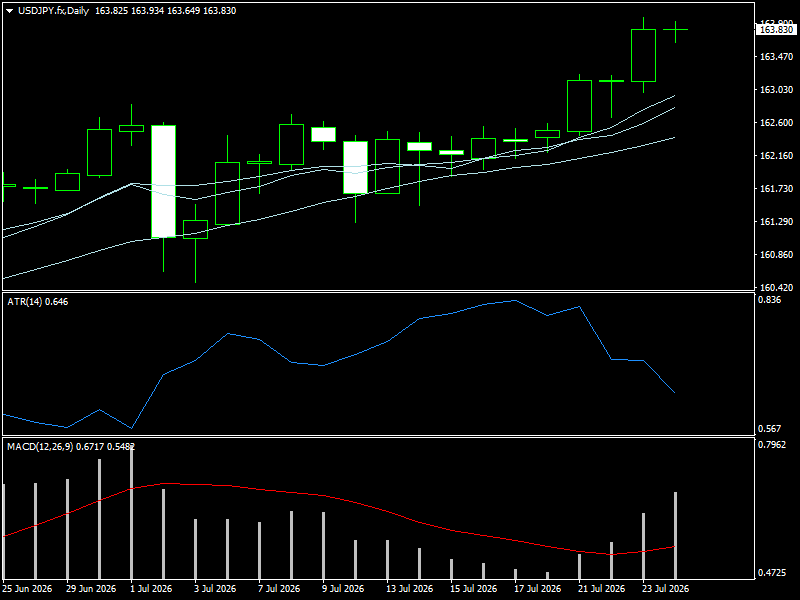Click the 161.290 price axis label
This screenshot has width=800, height=600.
(777, 222)
